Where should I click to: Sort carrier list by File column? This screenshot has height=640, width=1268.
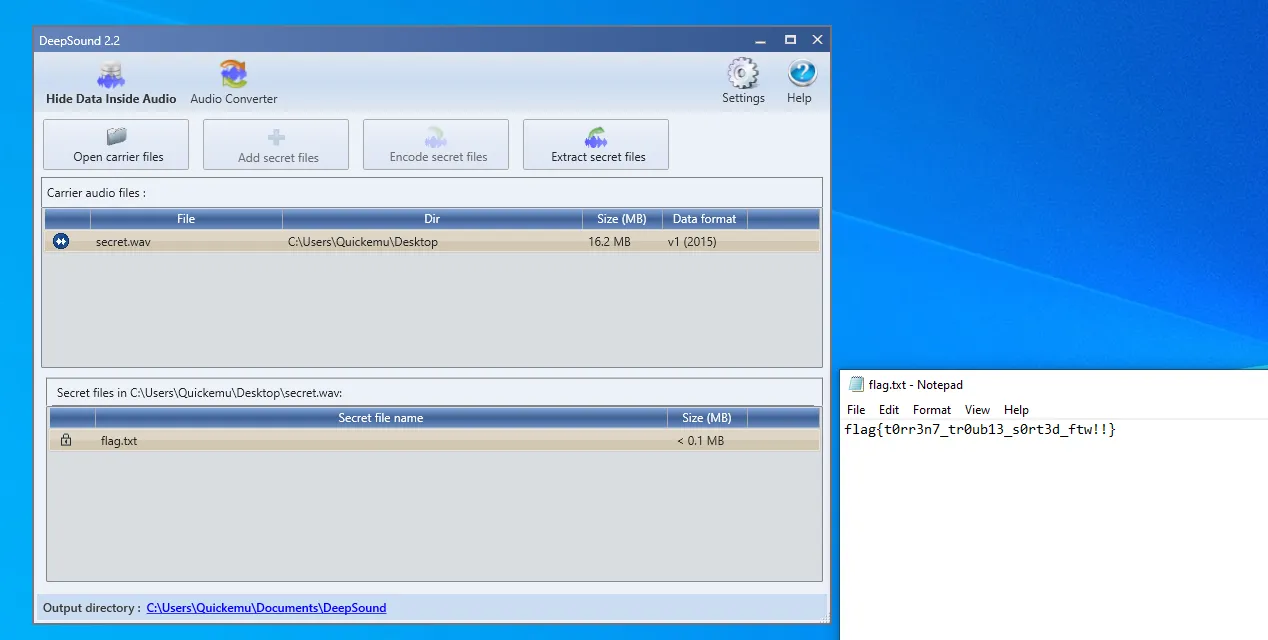(186, 219)
